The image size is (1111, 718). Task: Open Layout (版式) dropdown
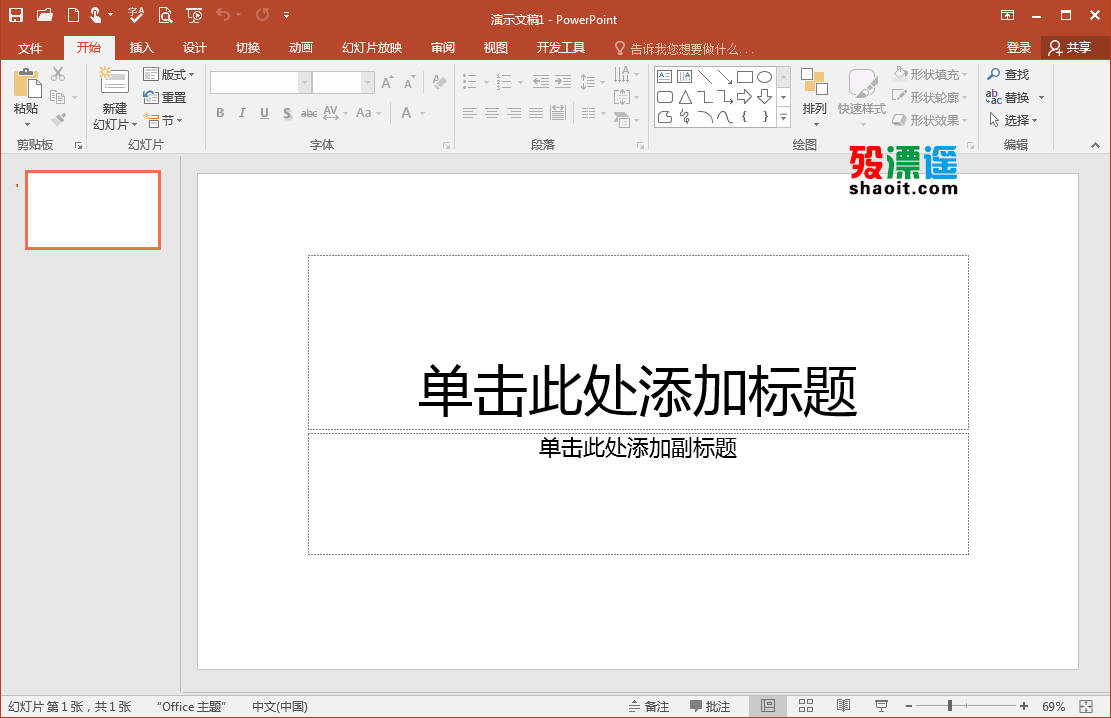[169, 74]
